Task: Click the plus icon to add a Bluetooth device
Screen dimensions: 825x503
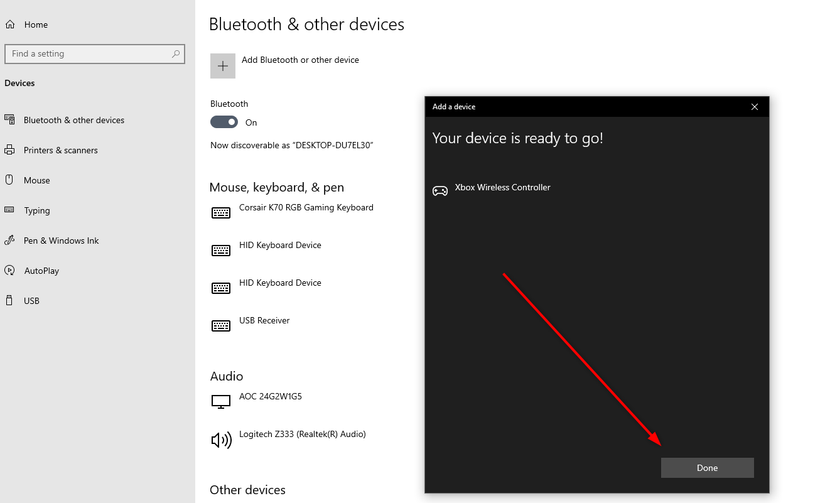Action: coord(223,66)
